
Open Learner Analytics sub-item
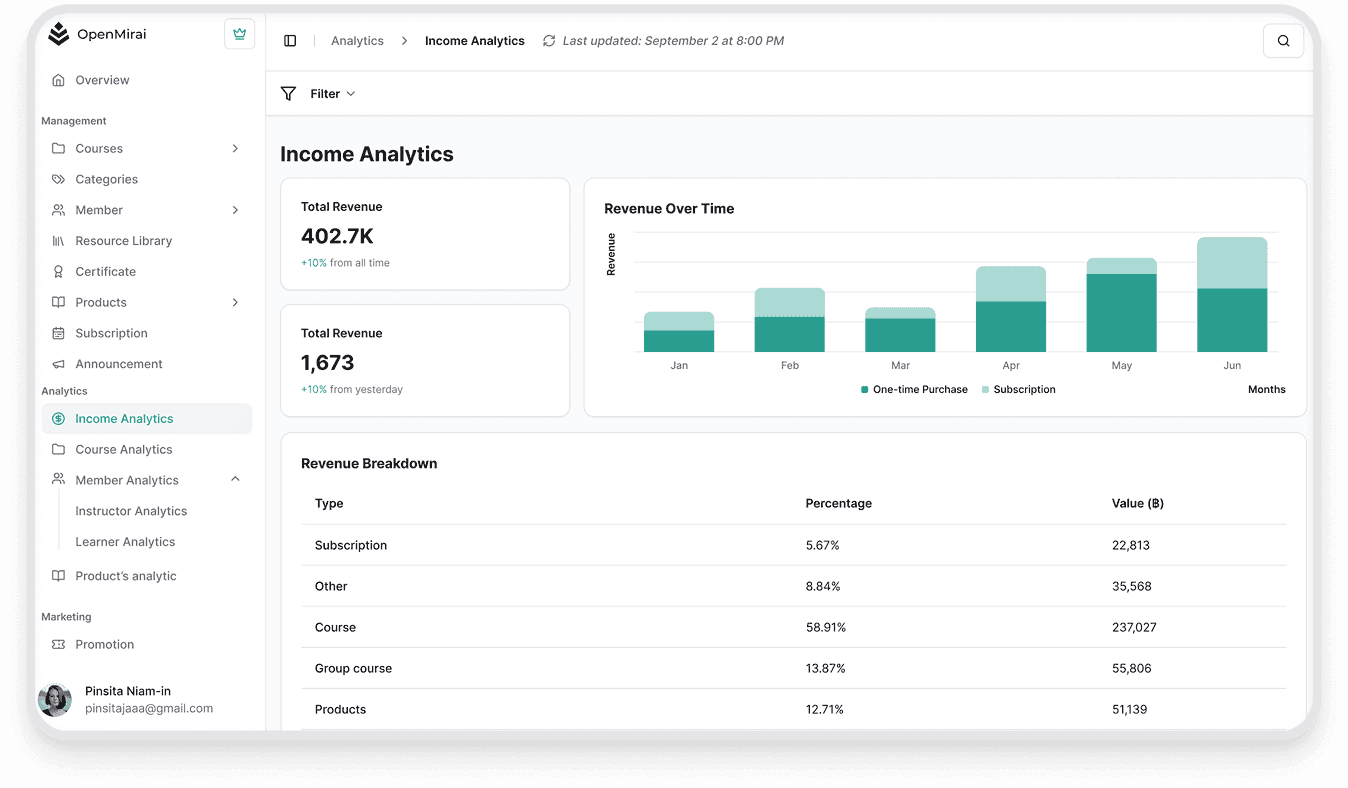125,542
